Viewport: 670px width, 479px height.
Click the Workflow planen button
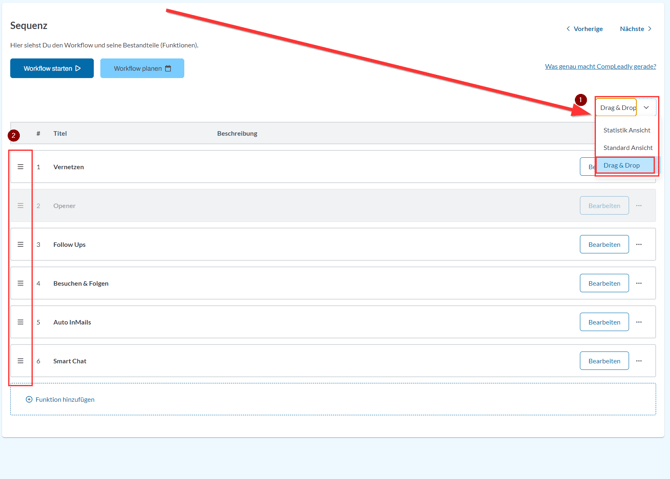coord(142,68)
